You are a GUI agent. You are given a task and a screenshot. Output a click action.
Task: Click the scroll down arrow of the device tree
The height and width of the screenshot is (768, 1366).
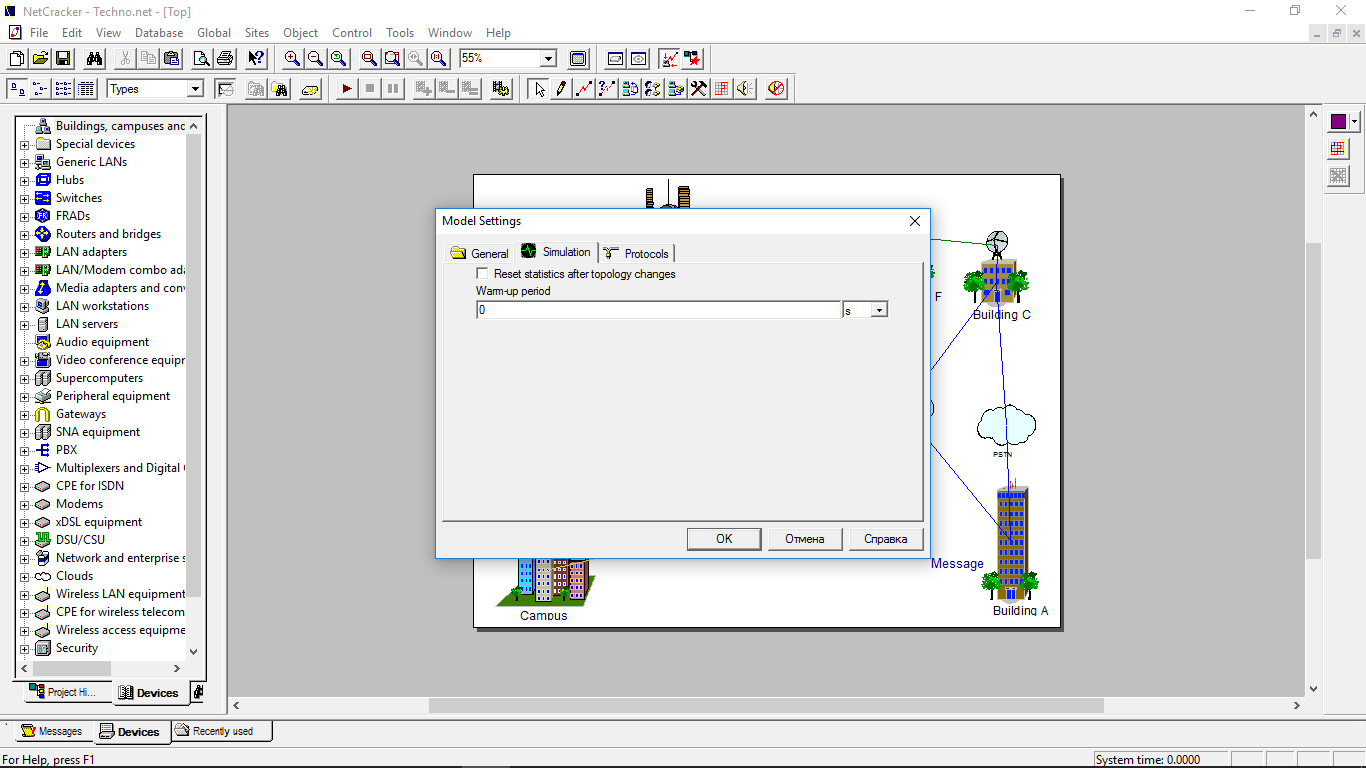[x=193, y=651]
